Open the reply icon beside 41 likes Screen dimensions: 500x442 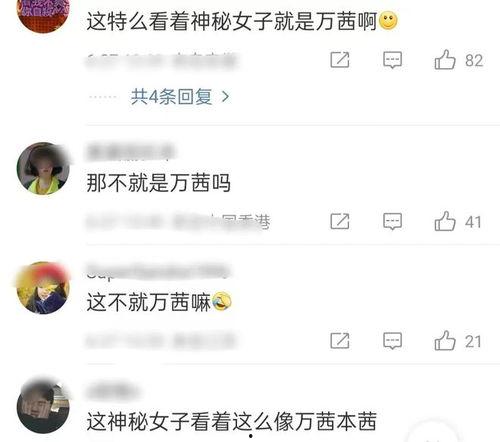(393, 222)
